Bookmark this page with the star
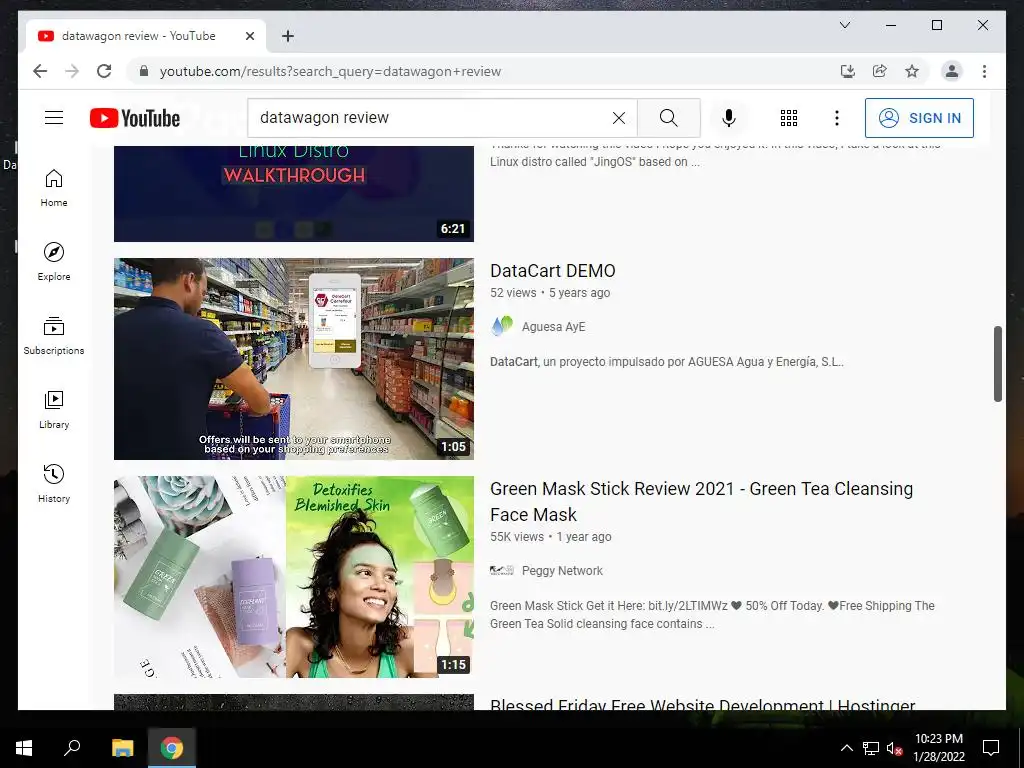Screen dimensions: 1024x768 click(x=912, y=71)
